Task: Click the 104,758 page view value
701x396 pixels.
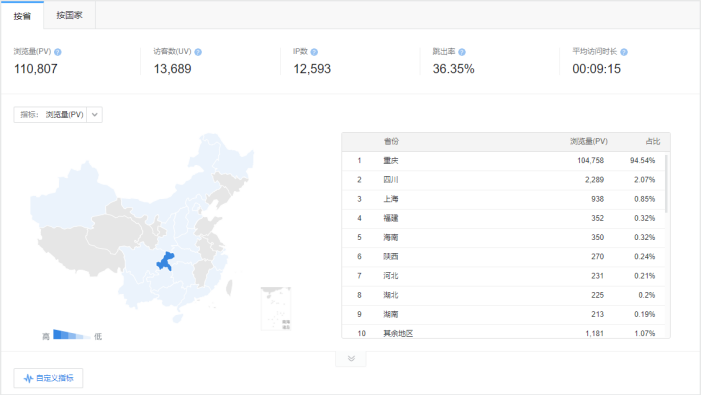Action: 591,160
